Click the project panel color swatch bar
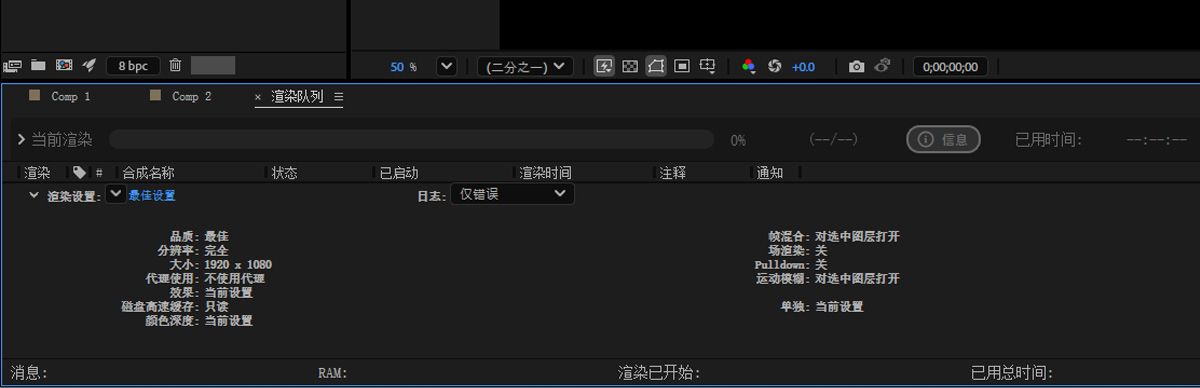The width and height of the screenshot is (1200, 388). click(x=213, y=66)
